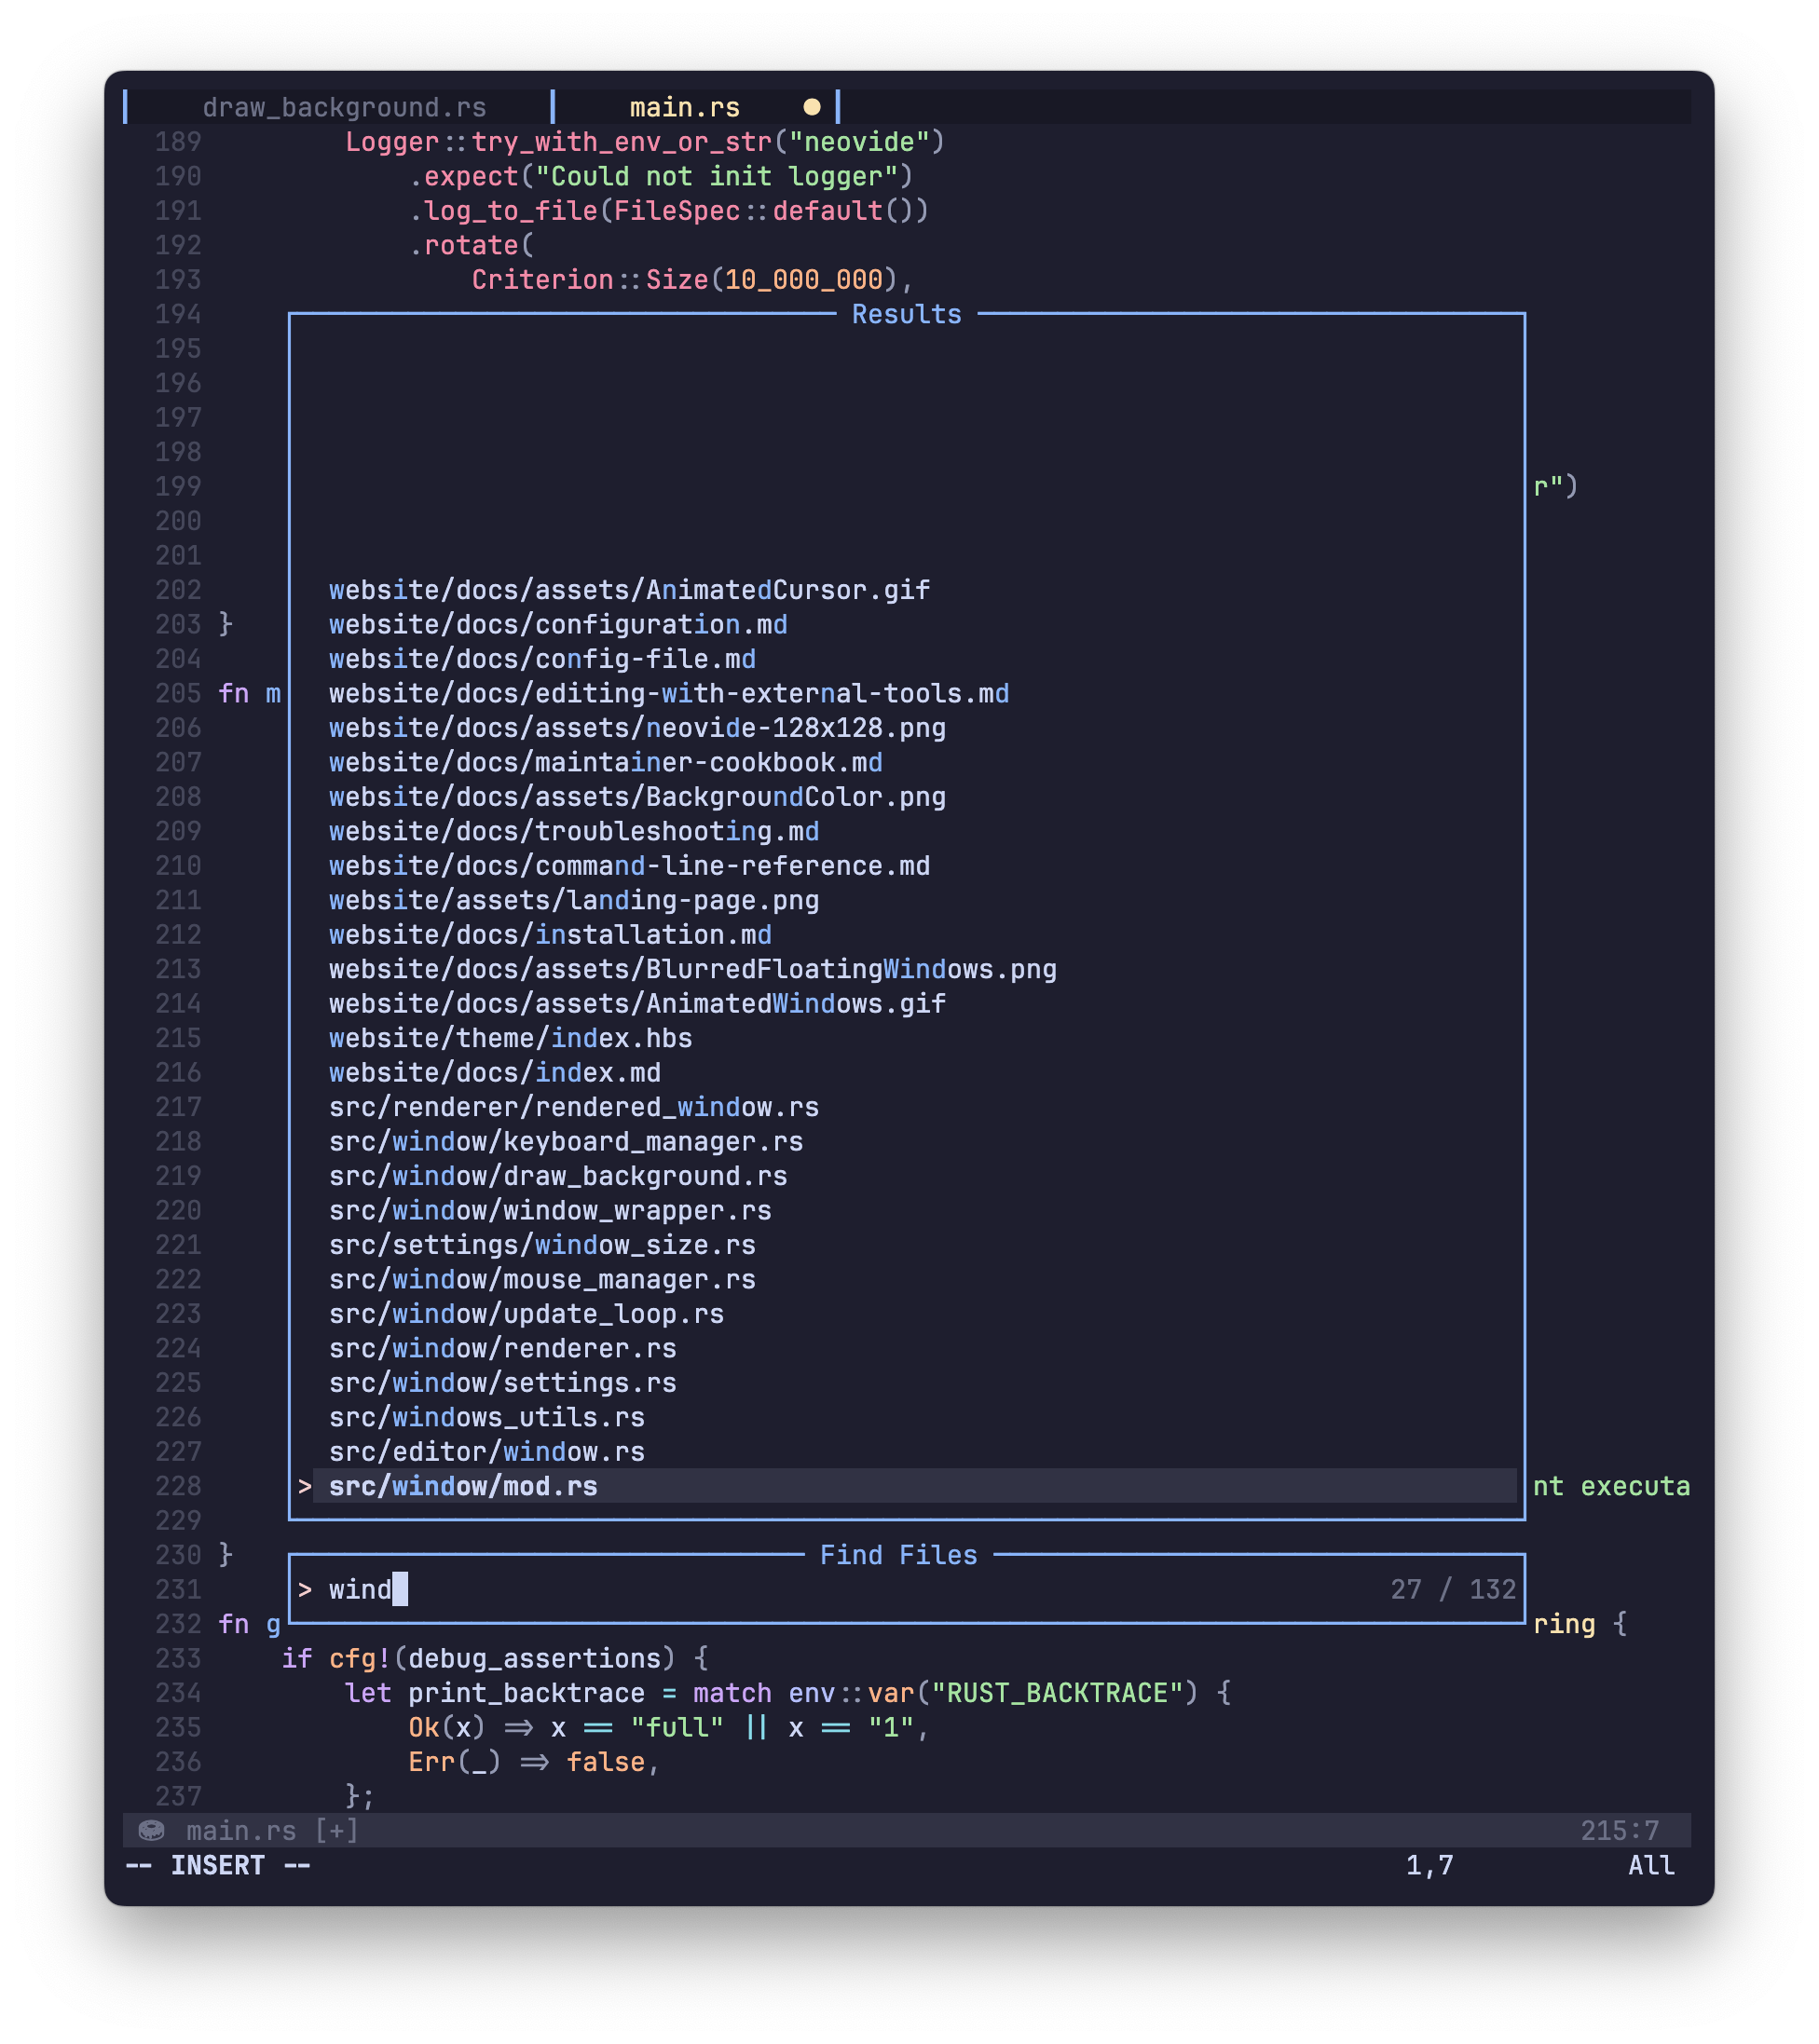Select the main.rs tab

click(684, 107)
